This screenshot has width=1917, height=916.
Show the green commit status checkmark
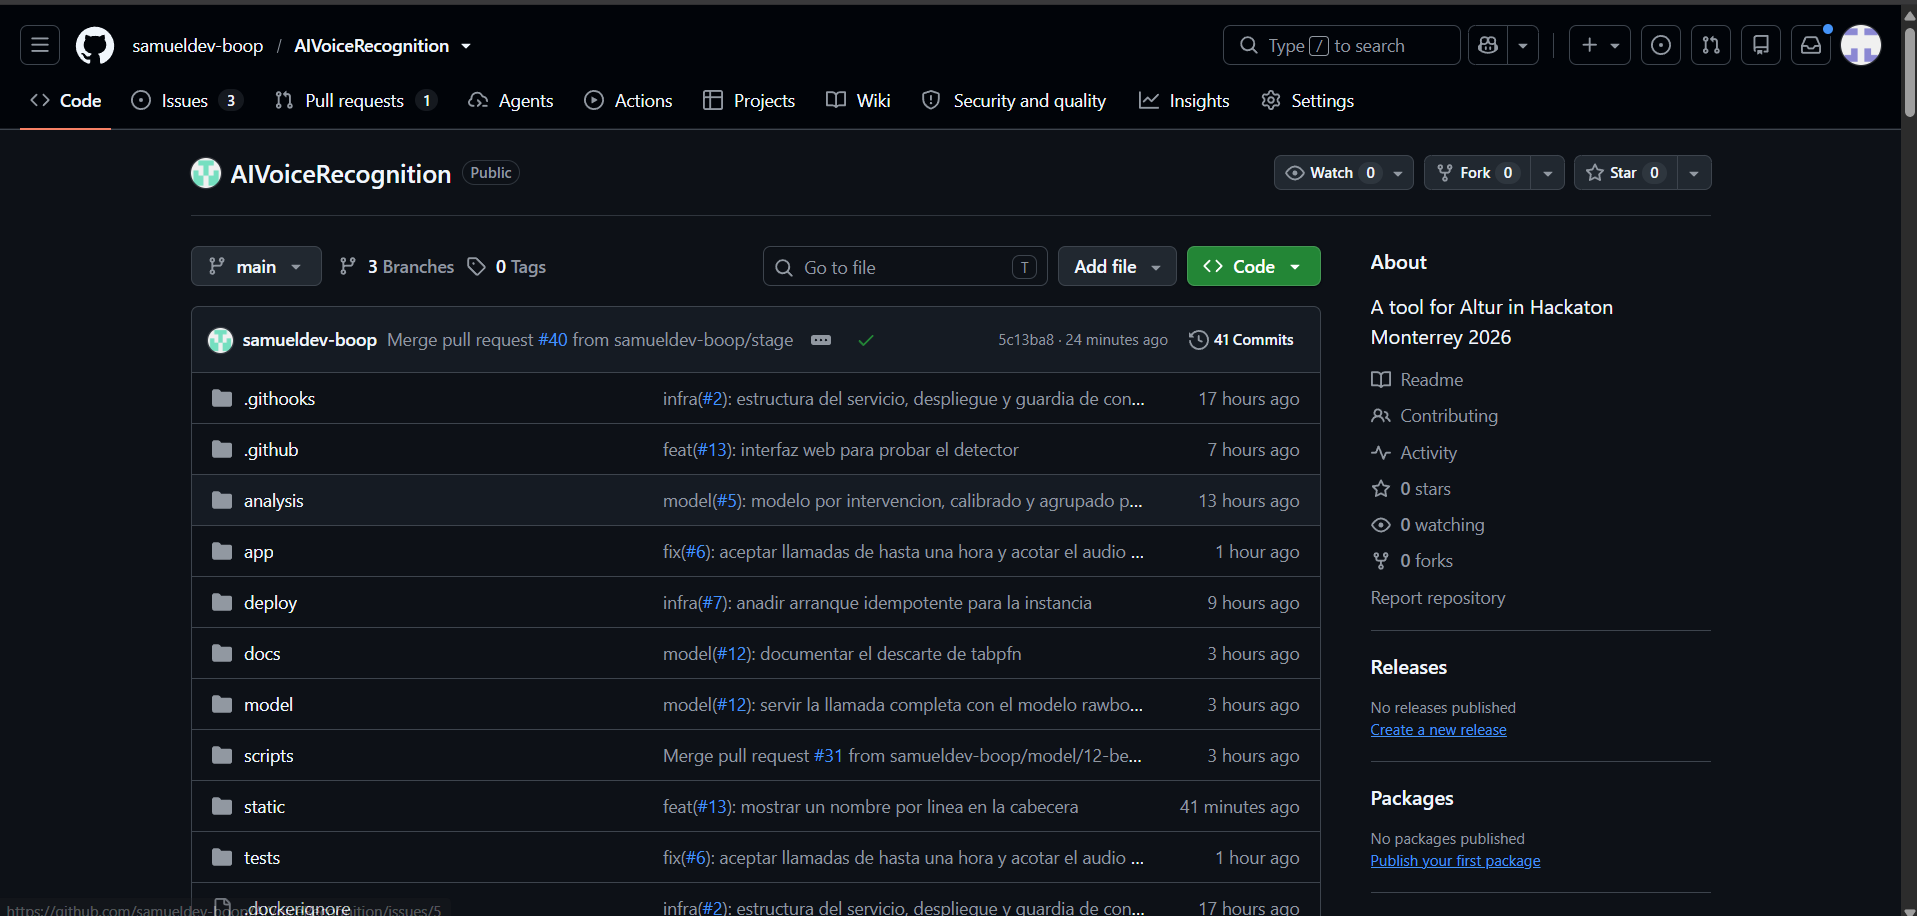click(x=866, y=340)
